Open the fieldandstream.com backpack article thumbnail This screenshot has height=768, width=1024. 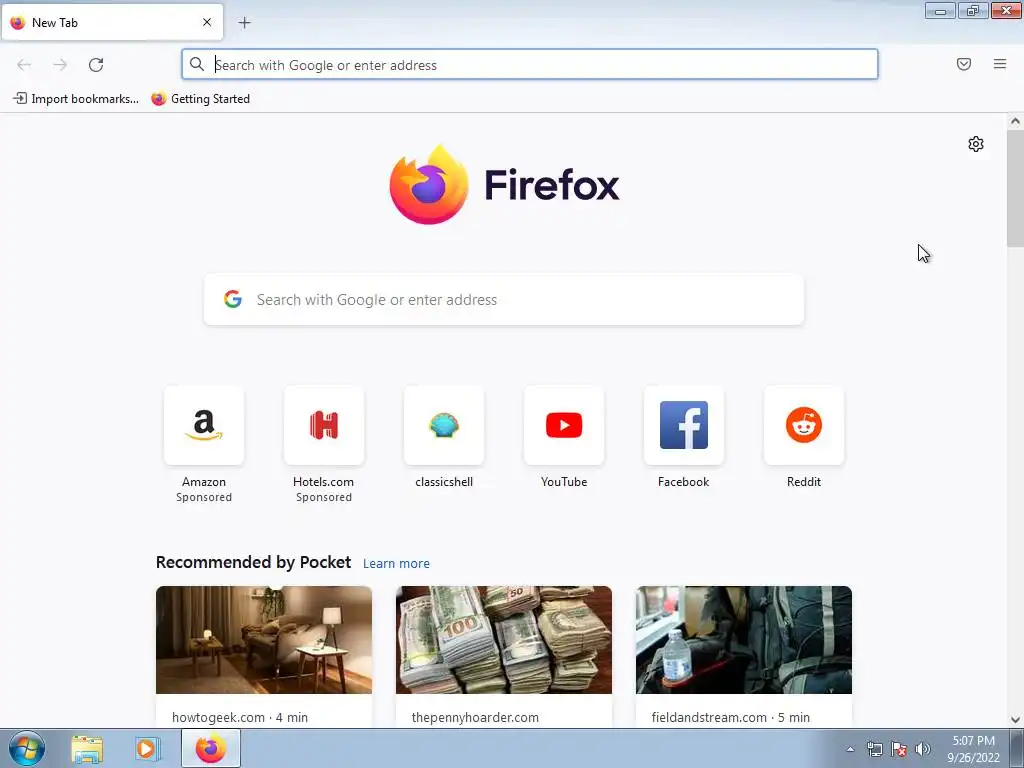tap(744, 640)
